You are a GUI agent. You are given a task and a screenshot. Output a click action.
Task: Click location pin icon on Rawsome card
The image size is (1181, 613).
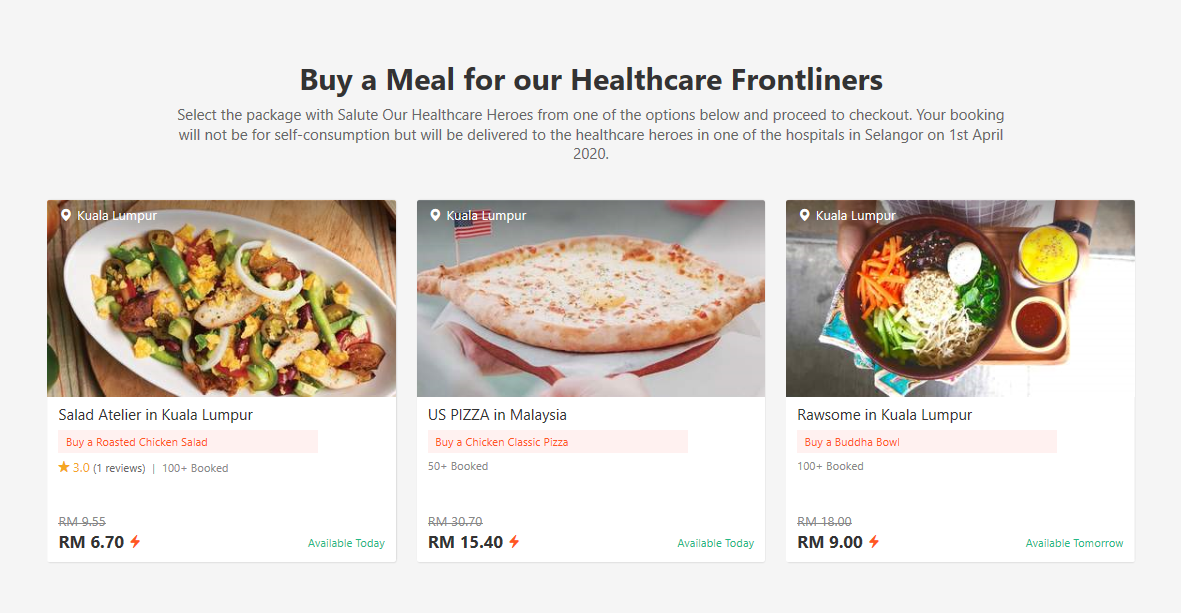coord(805,215)
